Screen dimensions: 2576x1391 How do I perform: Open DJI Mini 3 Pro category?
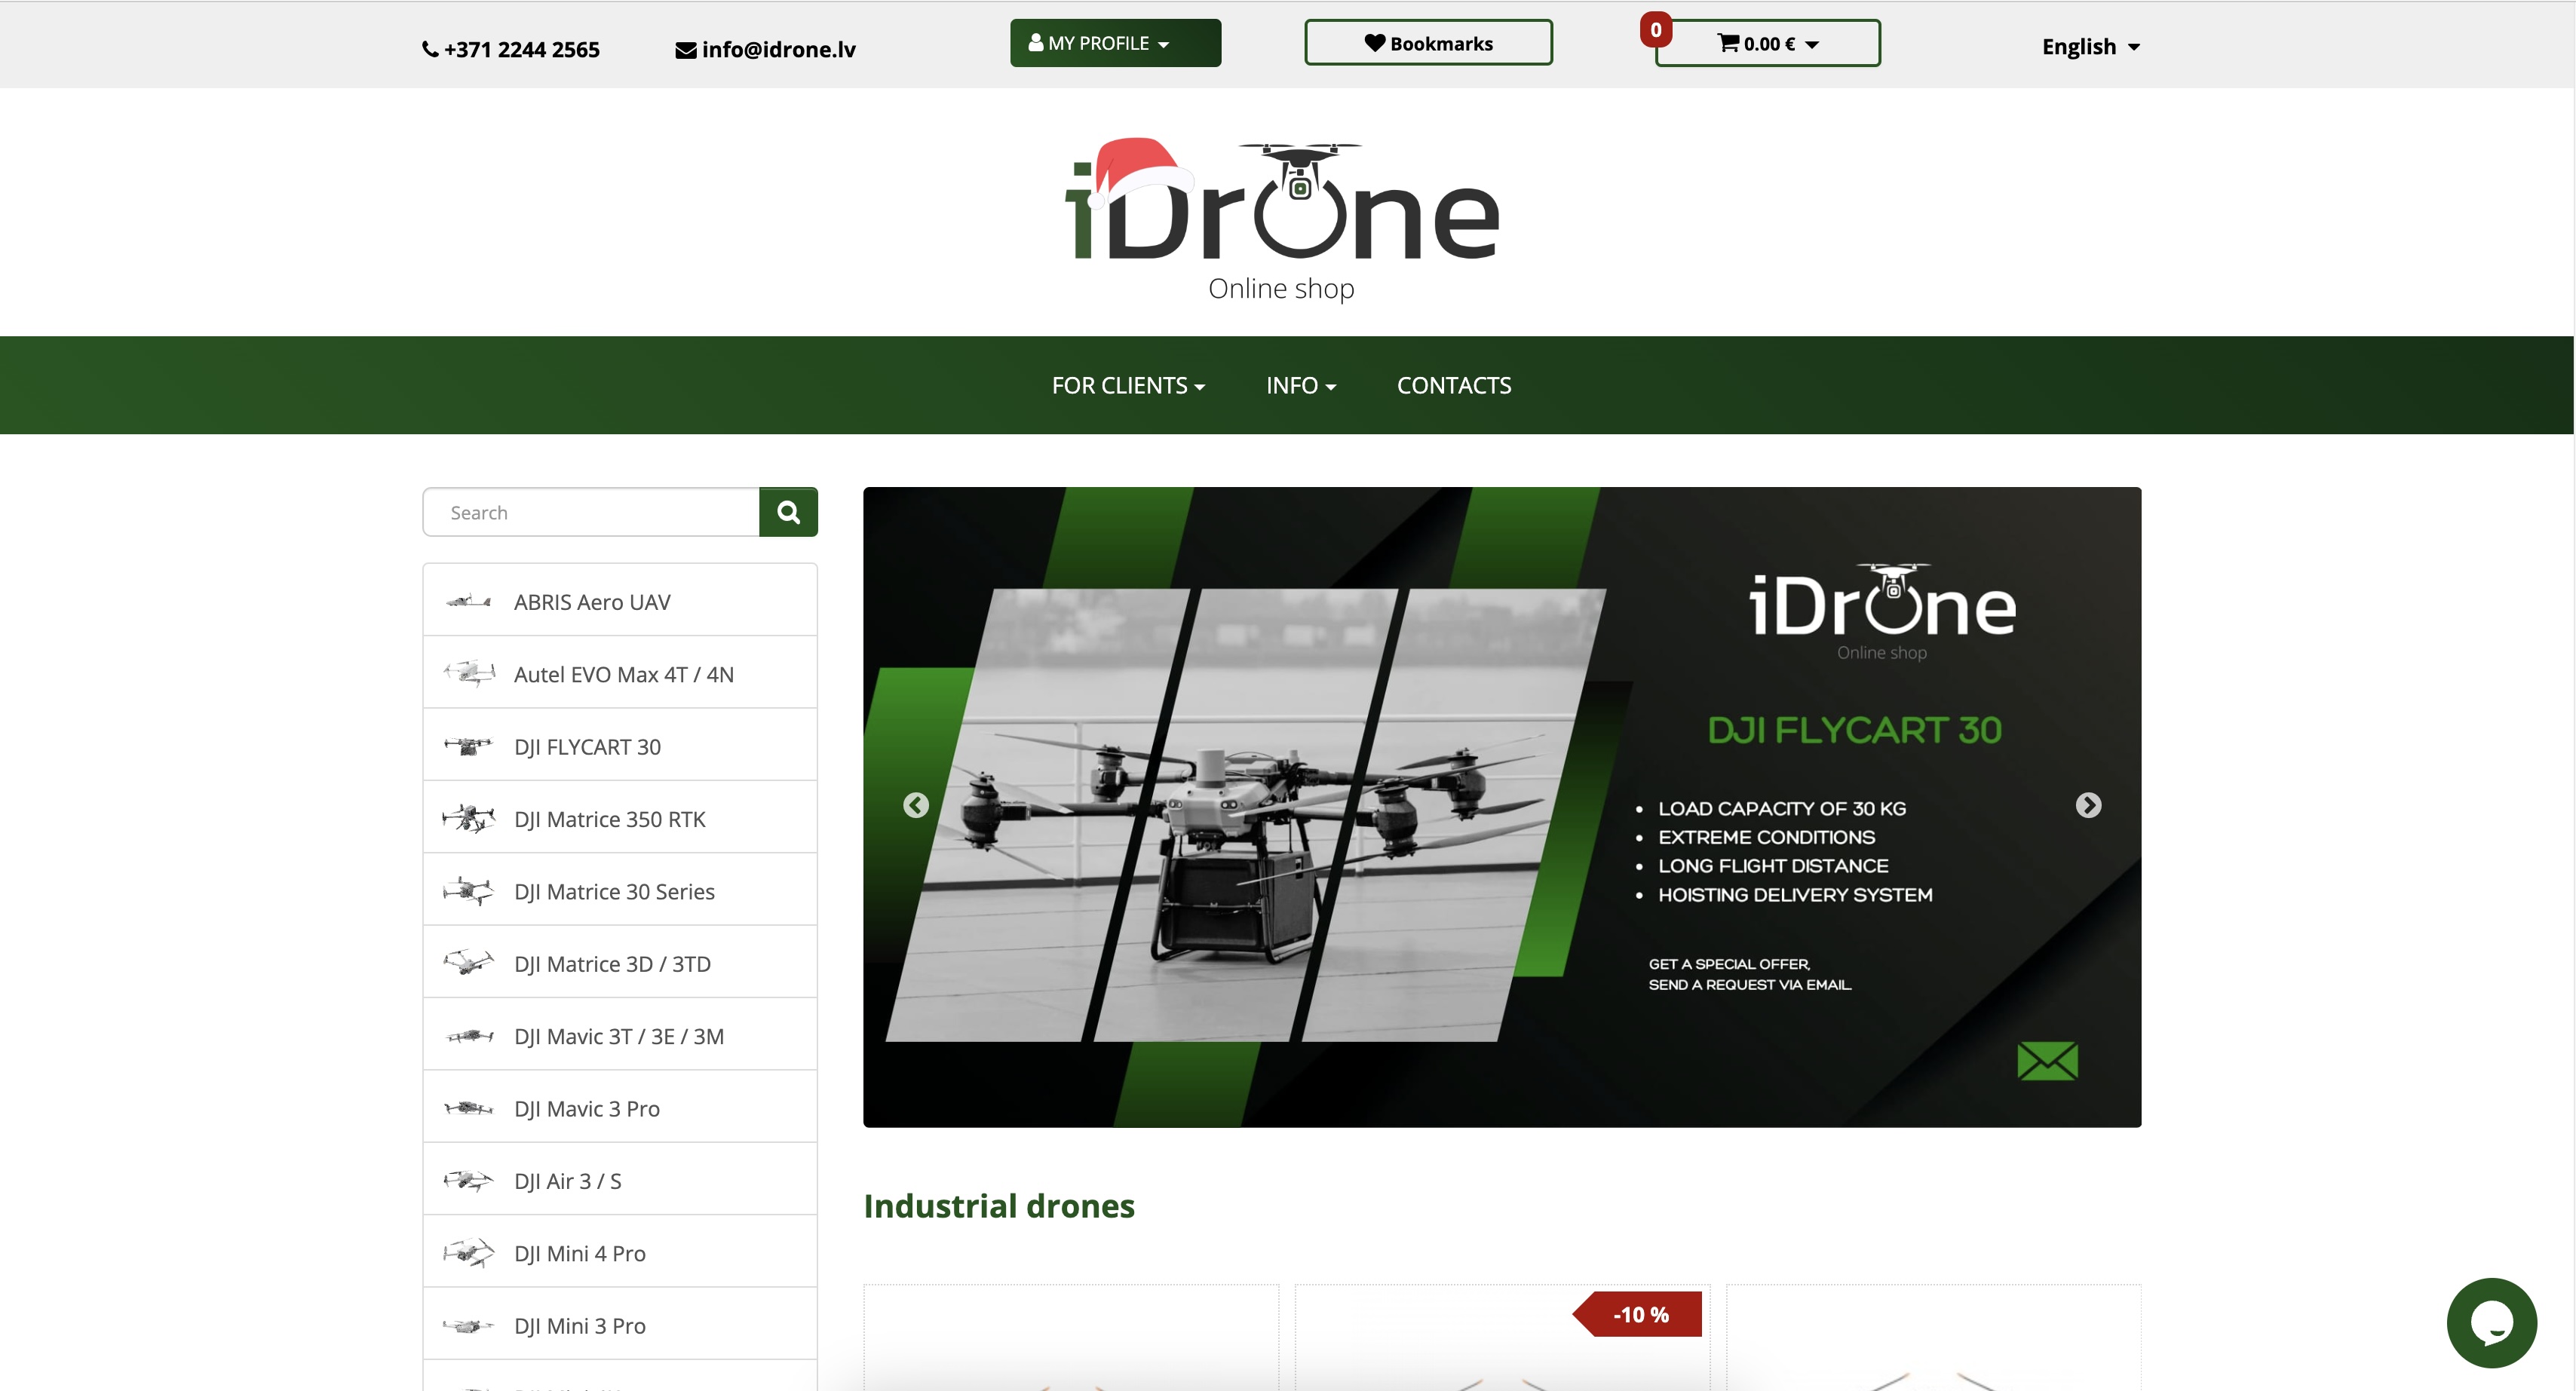tap(620, 1324)
